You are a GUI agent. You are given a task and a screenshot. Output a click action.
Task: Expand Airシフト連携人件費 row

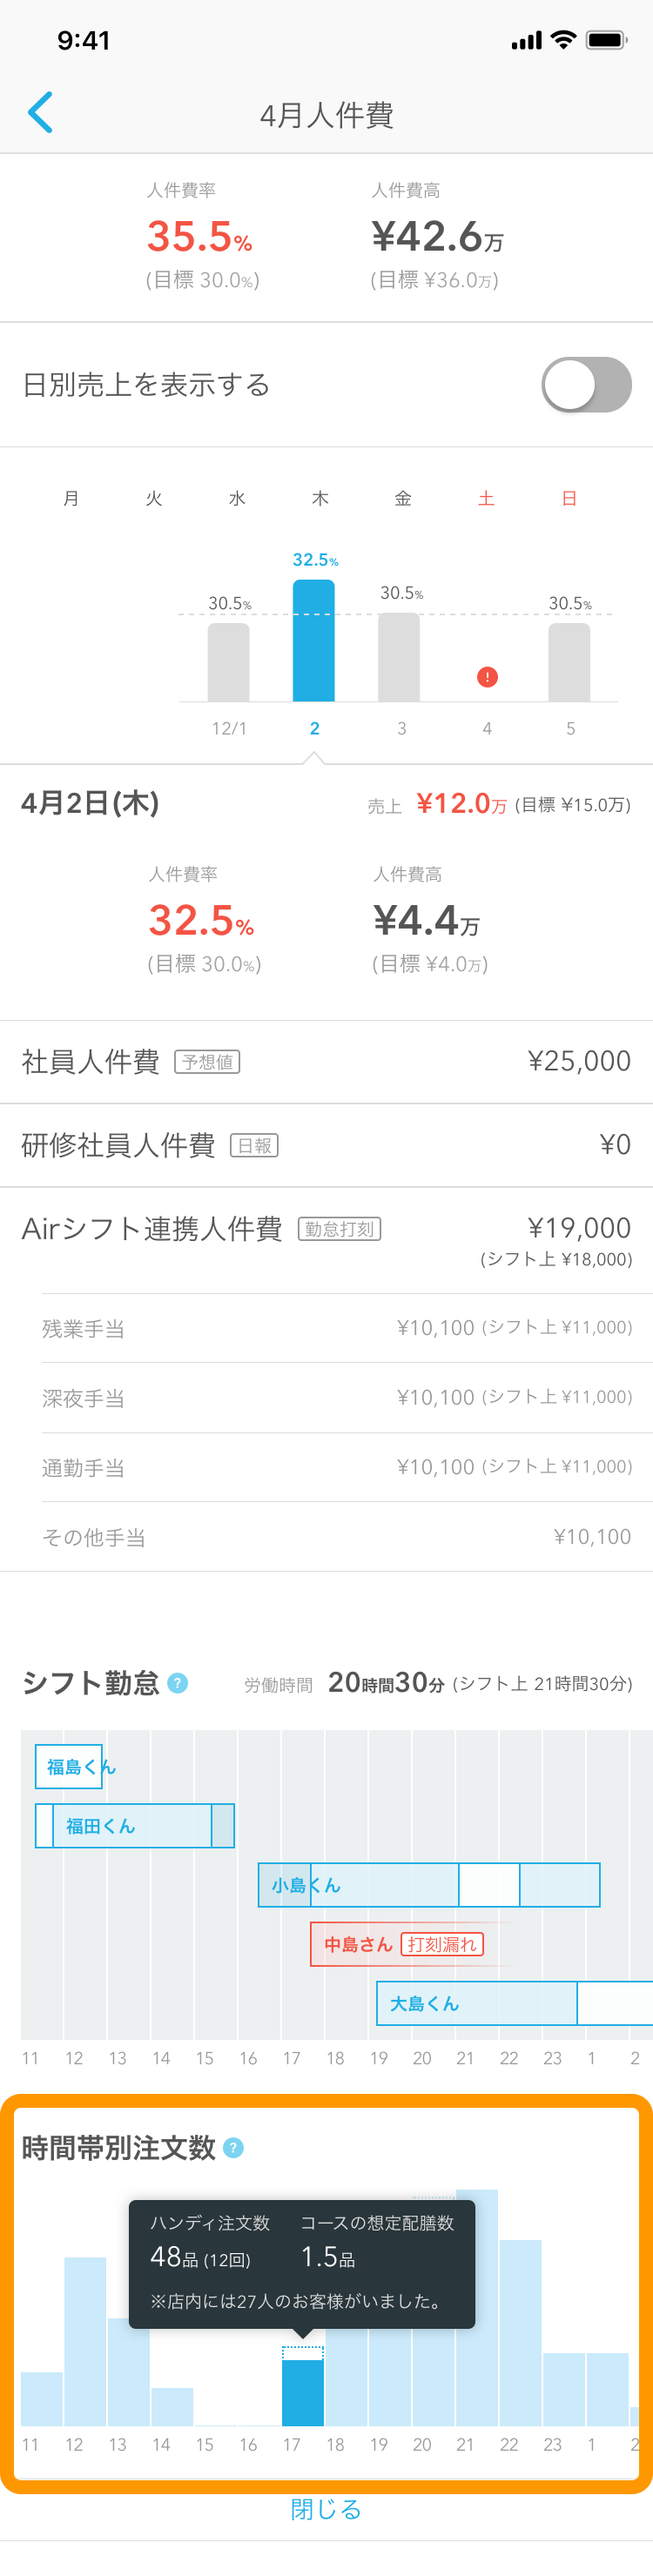(326, 1240)
